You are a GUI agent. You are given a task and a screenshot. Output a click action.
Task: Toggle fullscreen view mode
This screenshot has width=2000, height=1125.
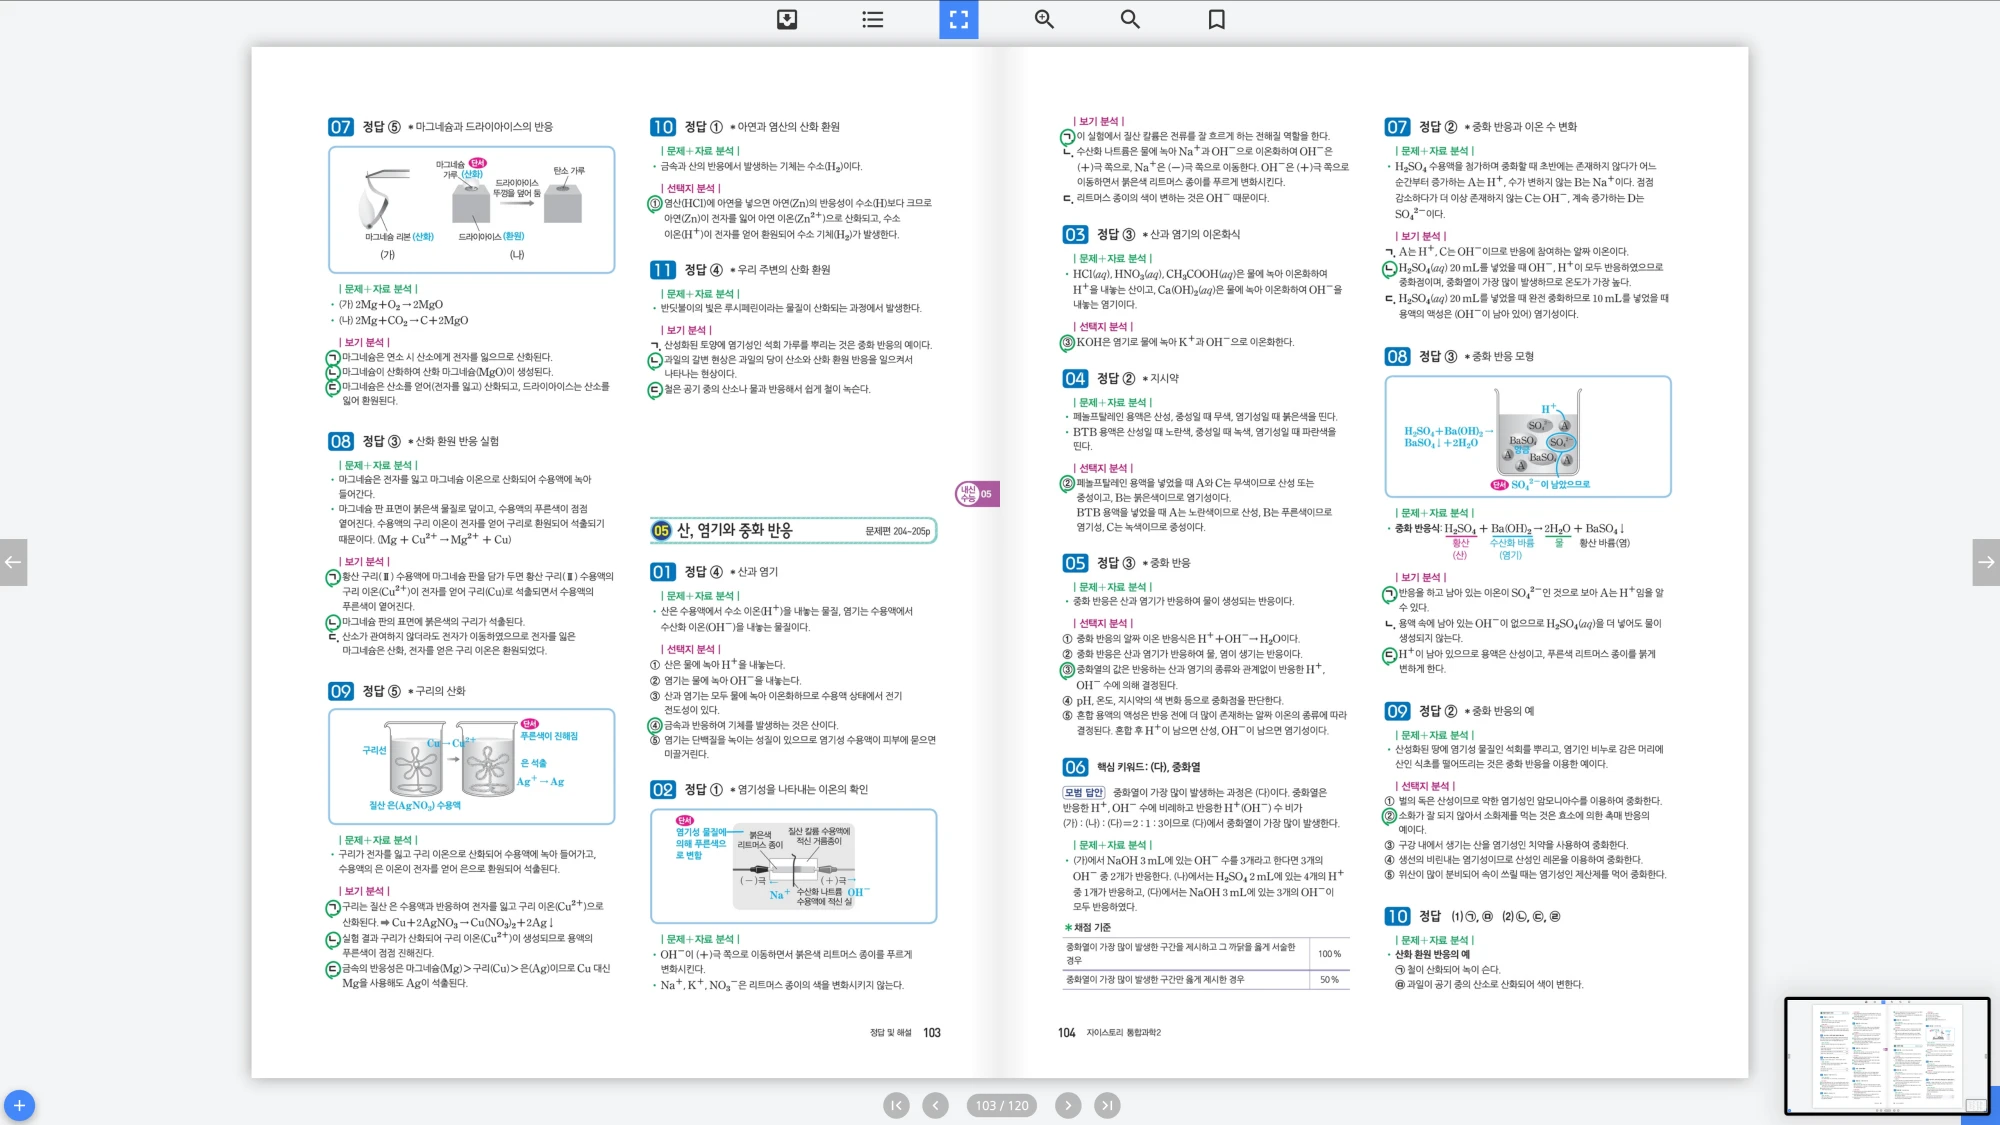(958, 19)
